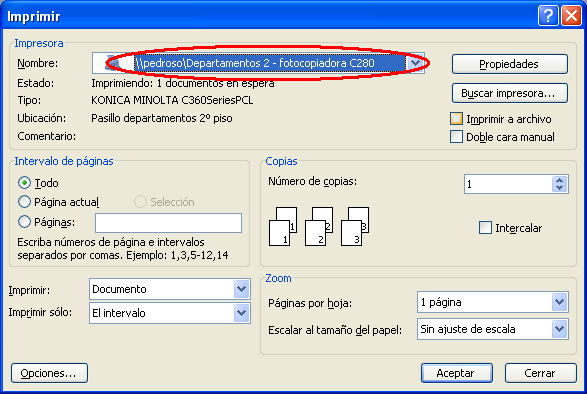
Task: Open the Imprimir Documento dropdown
Action: (x=241, y=289)
